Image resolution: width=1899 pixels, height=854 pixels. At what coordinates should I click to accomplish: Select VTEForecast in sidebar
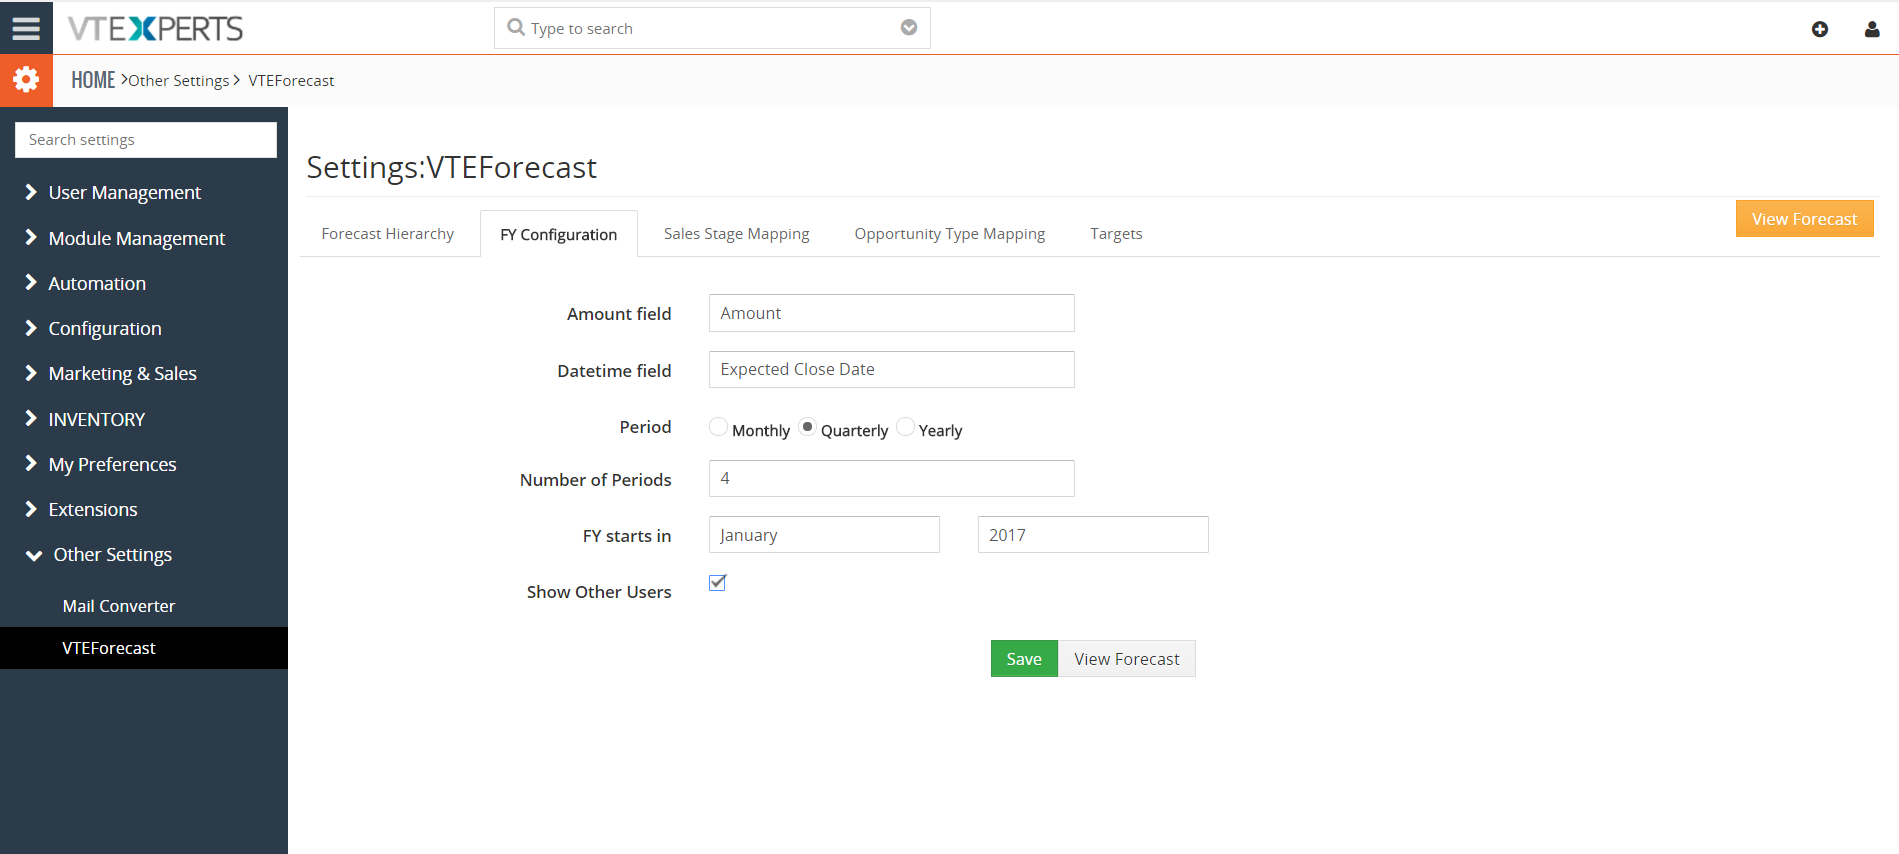coord(144,648)
